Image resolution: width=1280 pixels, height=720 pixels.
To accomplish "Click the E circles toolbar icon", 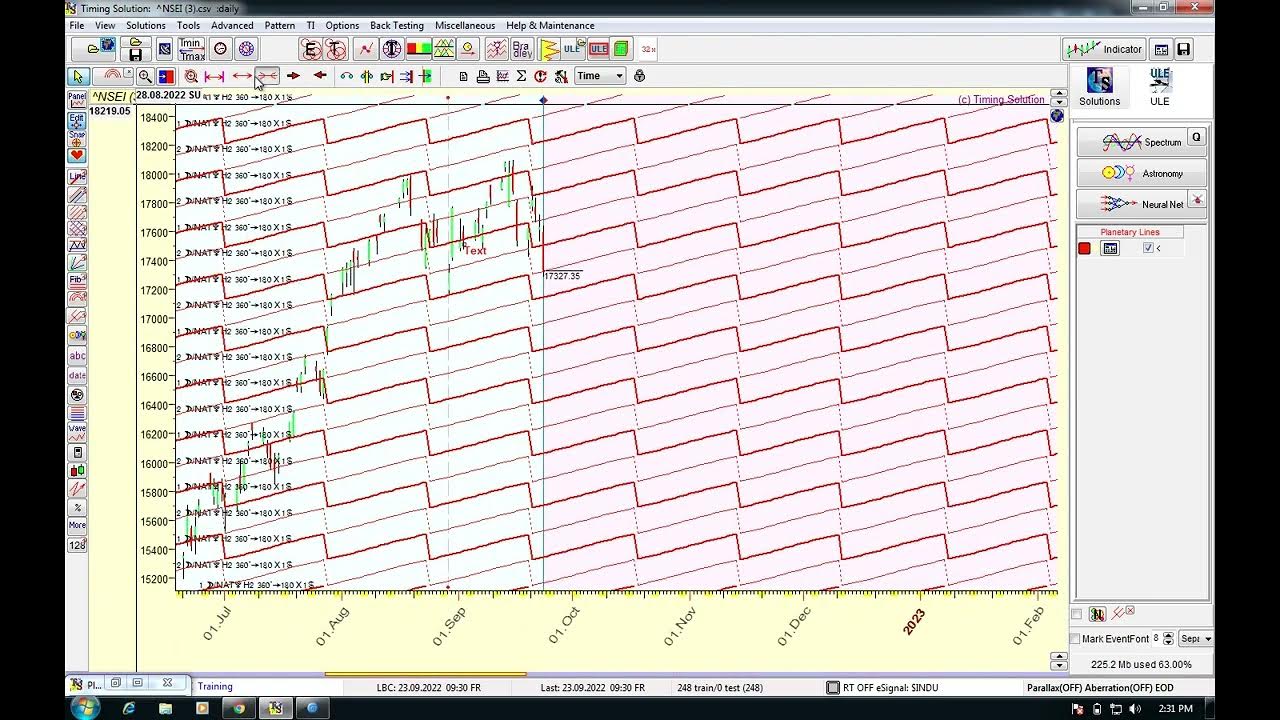I will click(311, 49).
